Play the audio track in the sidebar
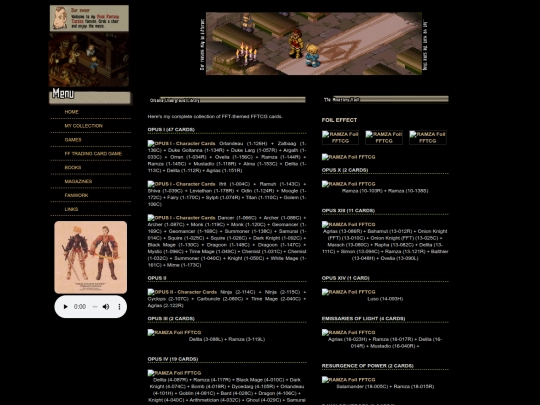 [x=65, y=307]
